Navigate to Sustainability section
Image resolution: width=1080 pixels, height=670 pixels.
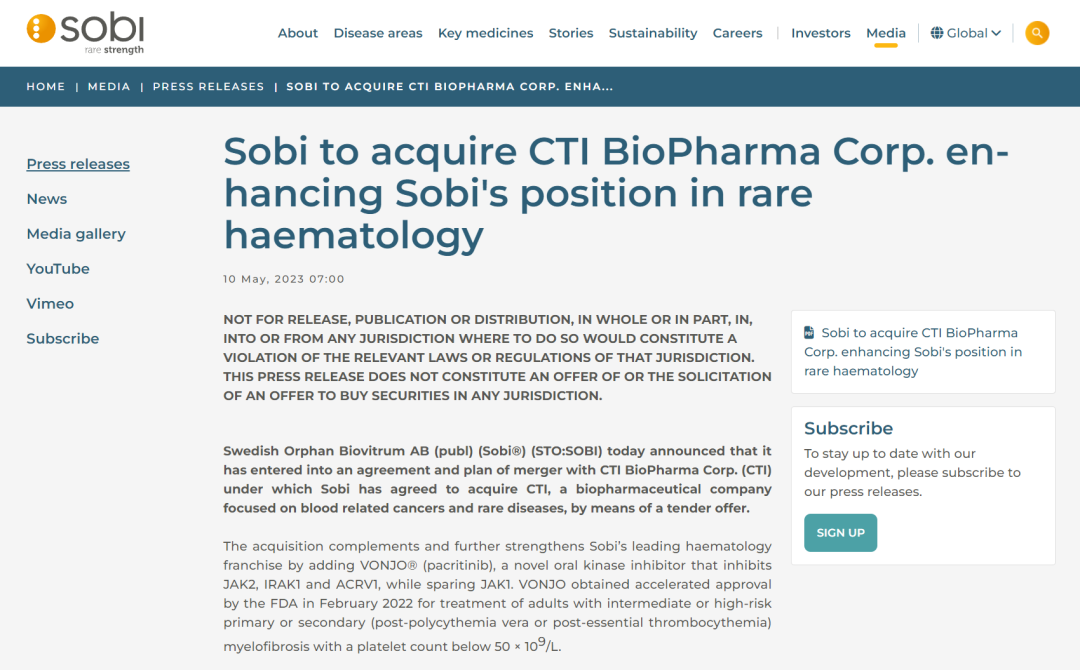point(653,33)
